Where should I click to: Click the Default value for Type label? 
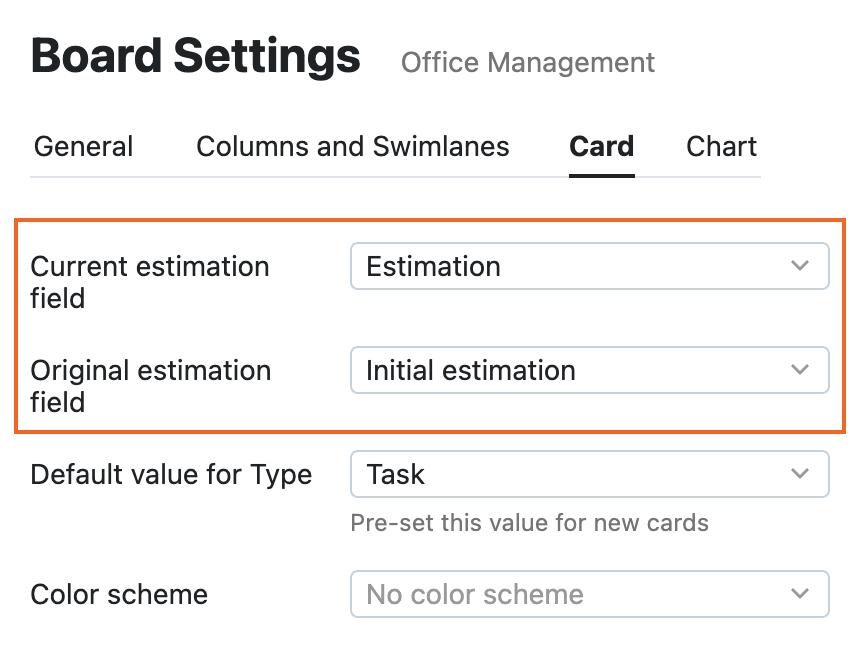point(171,475)
